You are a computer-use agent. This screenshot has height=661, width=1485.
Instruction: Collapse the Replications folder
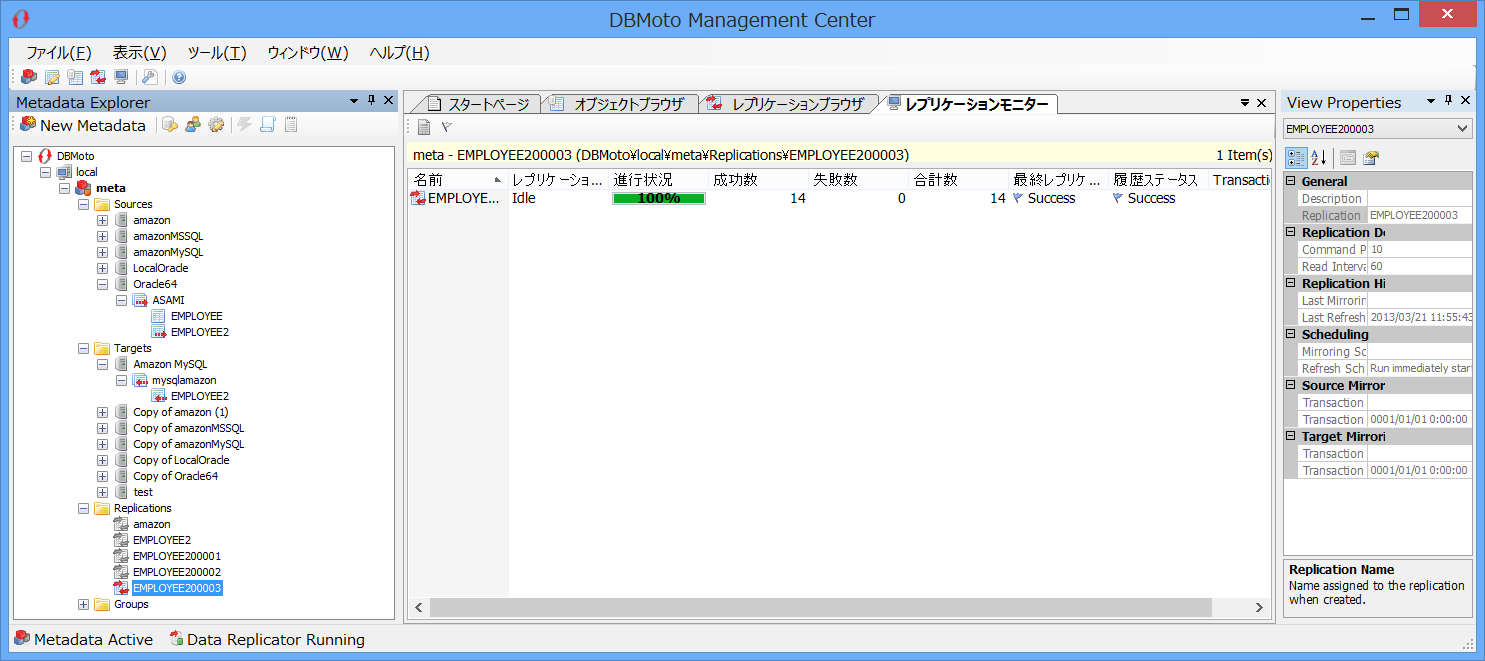click(83, 508)
